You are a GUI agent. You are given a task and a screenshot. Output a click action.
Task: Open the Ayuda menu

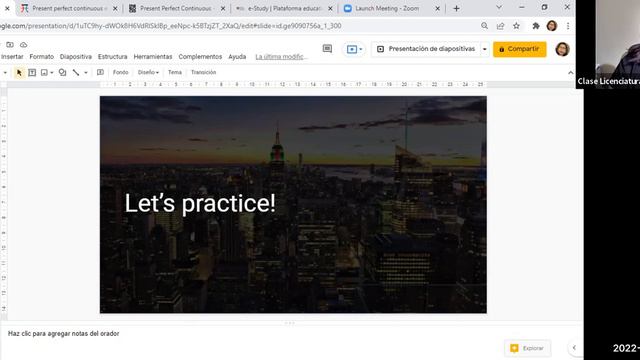coord(237,57)
